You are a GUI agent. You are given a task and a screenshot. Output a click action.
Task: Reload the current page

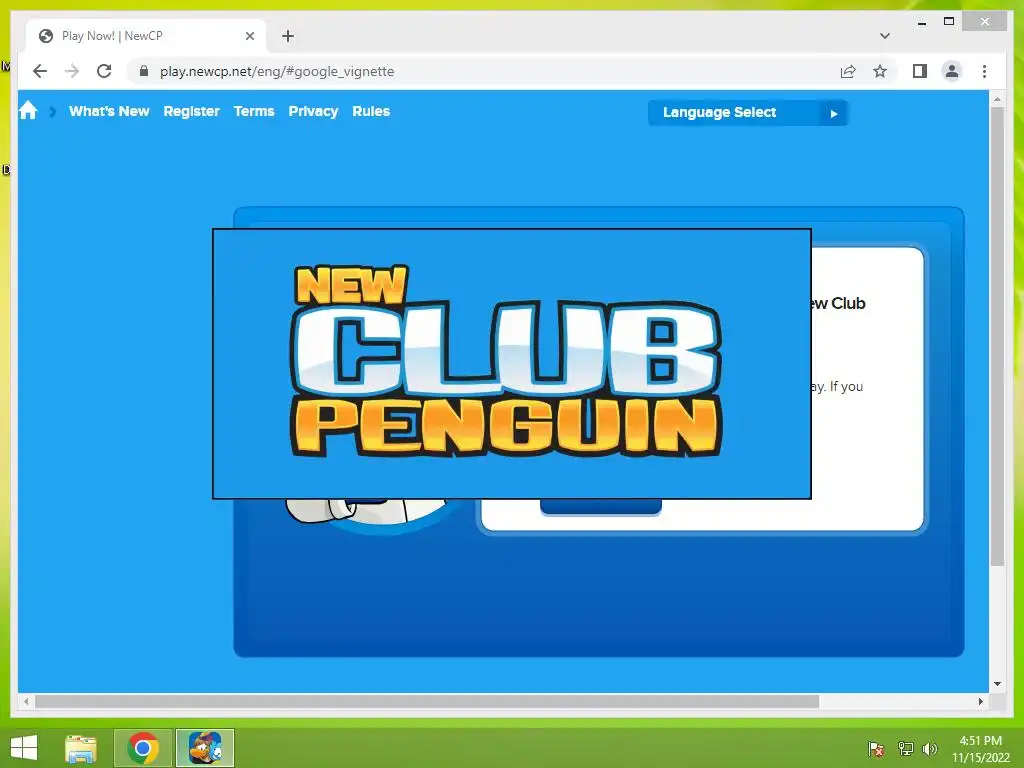tap(104, 71)
